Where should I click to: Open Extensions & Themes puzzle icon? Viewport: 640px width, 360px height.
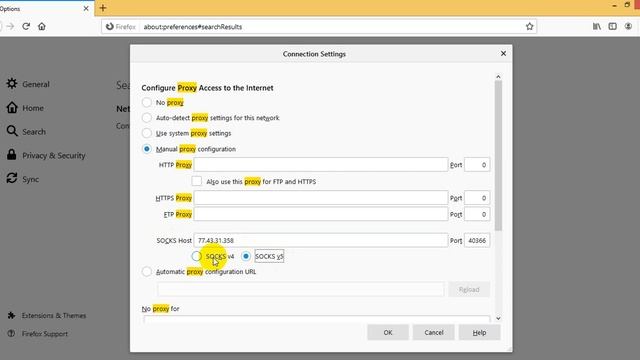11,315
